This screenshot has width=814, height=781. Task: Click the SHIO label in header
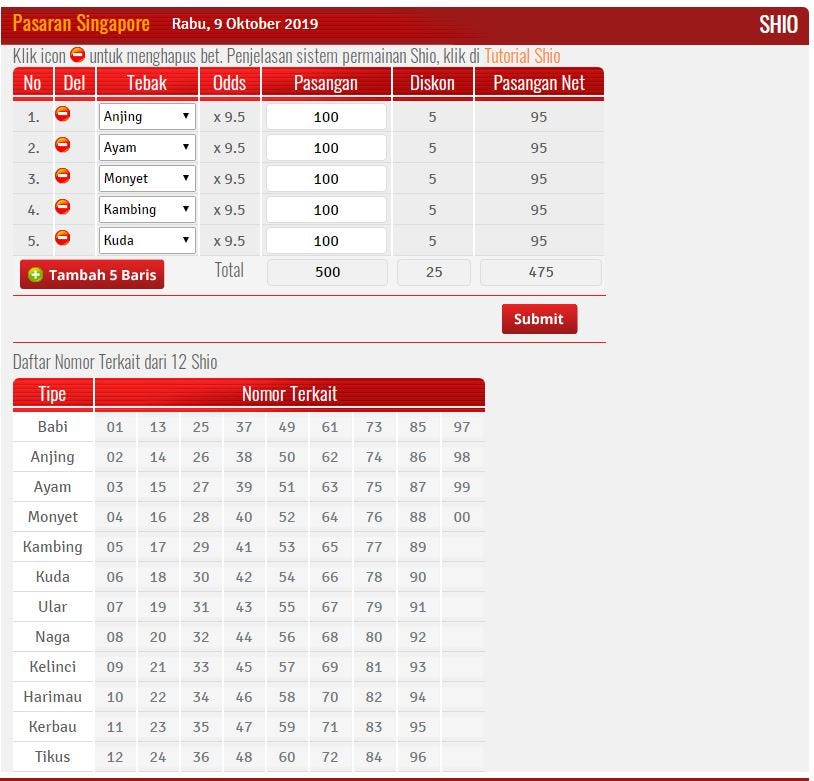pos(778,24)
